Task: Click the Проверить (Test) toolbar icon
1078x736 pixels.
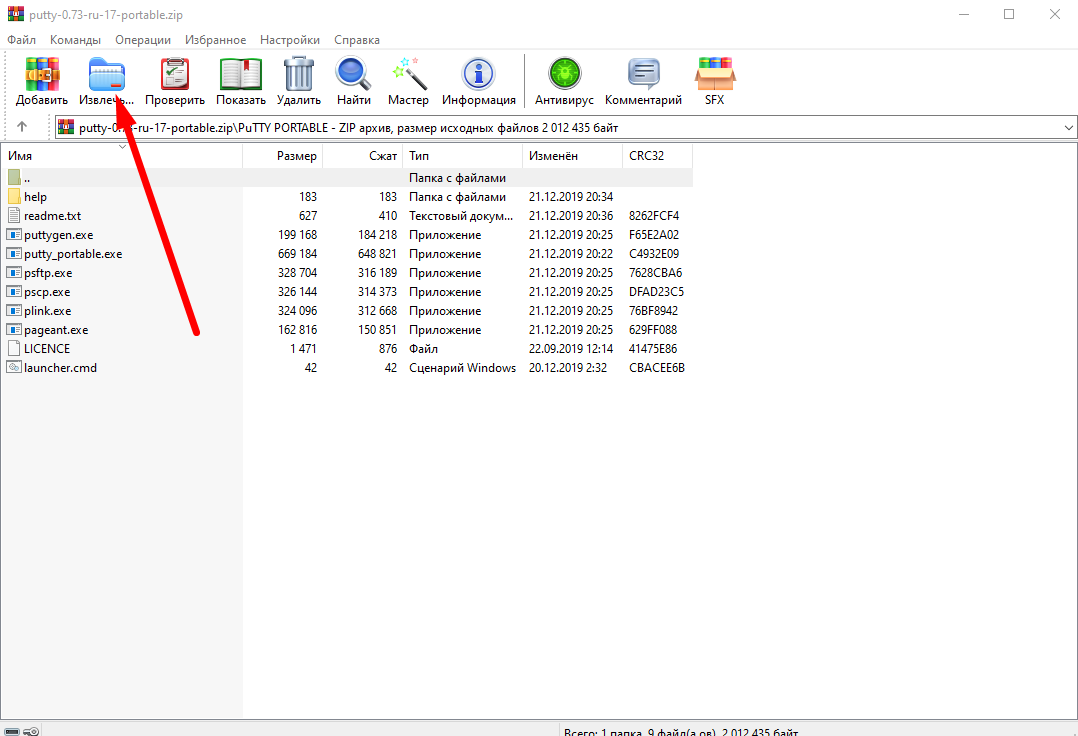Action: tap(175, 74)
